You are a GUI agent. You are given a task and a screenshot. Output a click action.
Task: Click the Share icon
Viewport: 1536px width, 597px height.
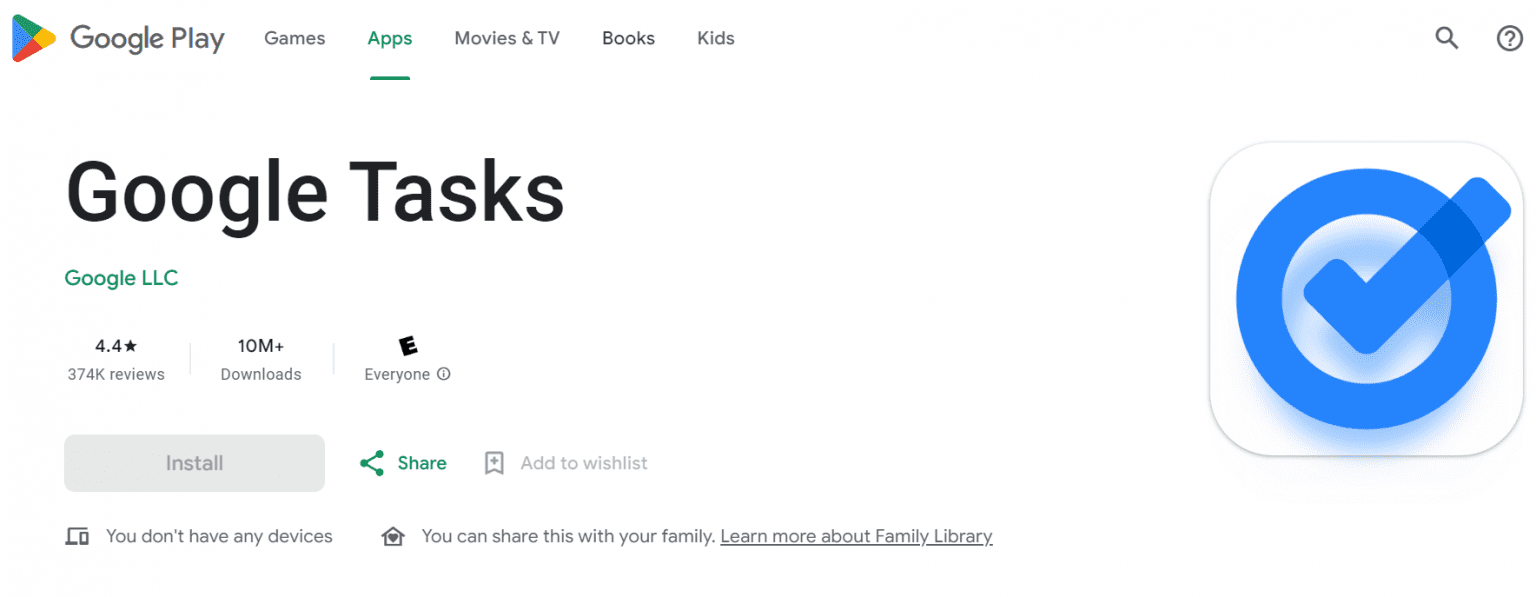372,463
